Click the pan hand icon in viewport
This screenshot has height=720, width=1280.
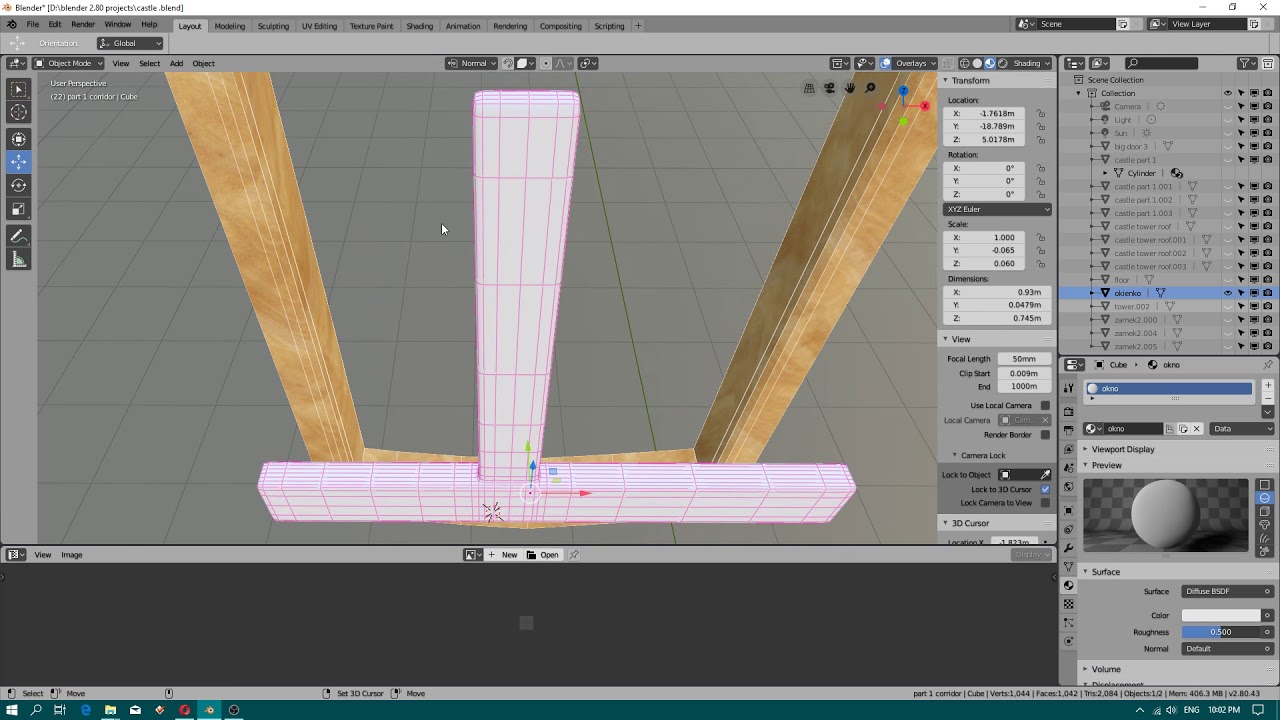point(849,88)
